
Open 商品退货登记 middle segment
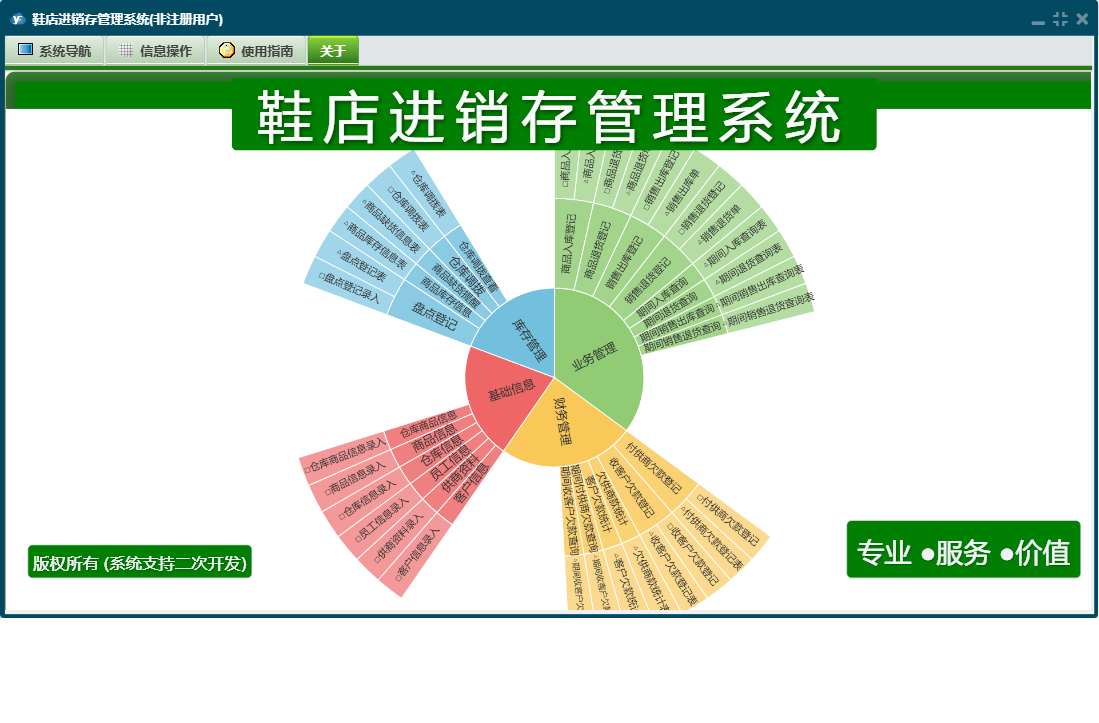(x=597, y=251)
